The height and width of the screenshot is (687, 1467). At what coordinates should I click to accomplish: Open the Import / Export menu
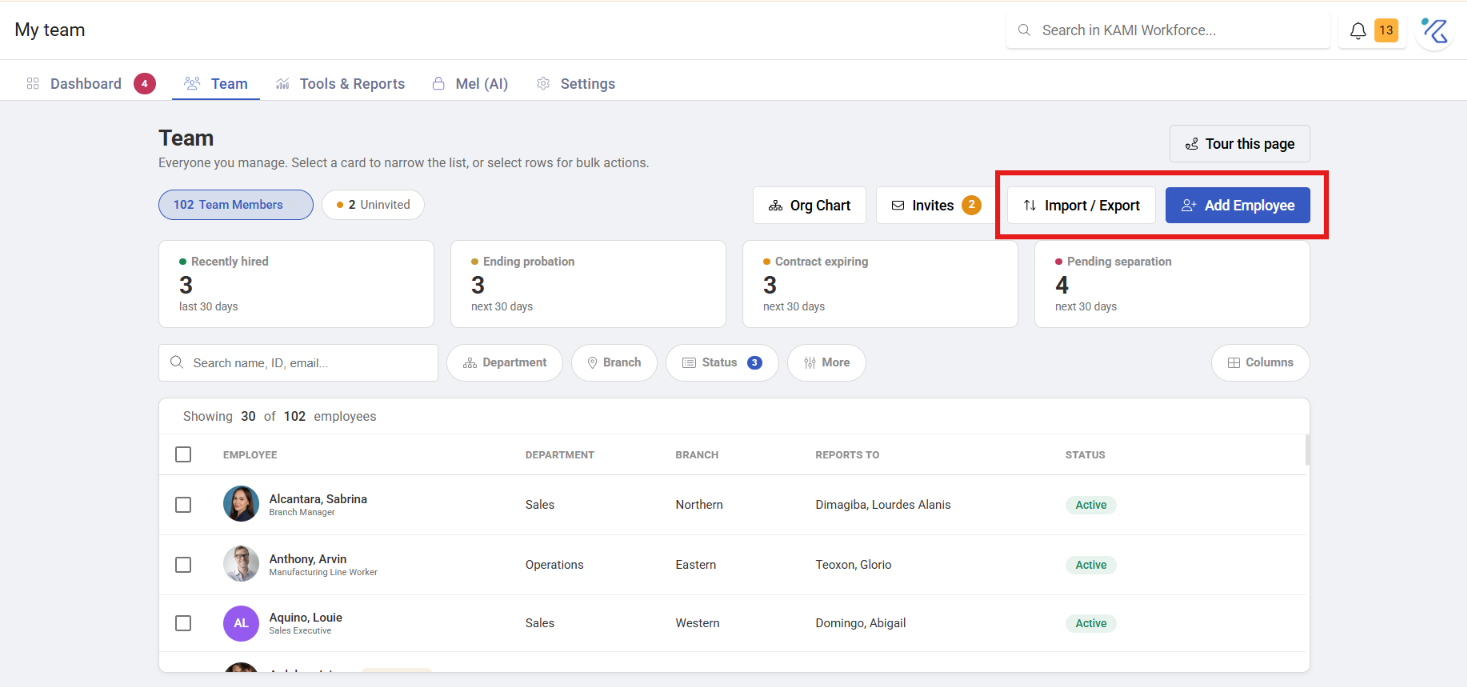1081,205
